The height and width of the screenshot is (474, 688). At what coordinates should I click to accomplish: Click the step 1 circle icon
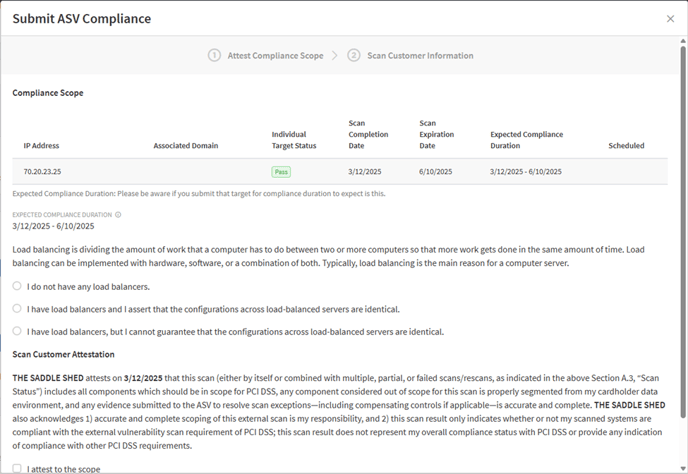click(x=214, y=56)
